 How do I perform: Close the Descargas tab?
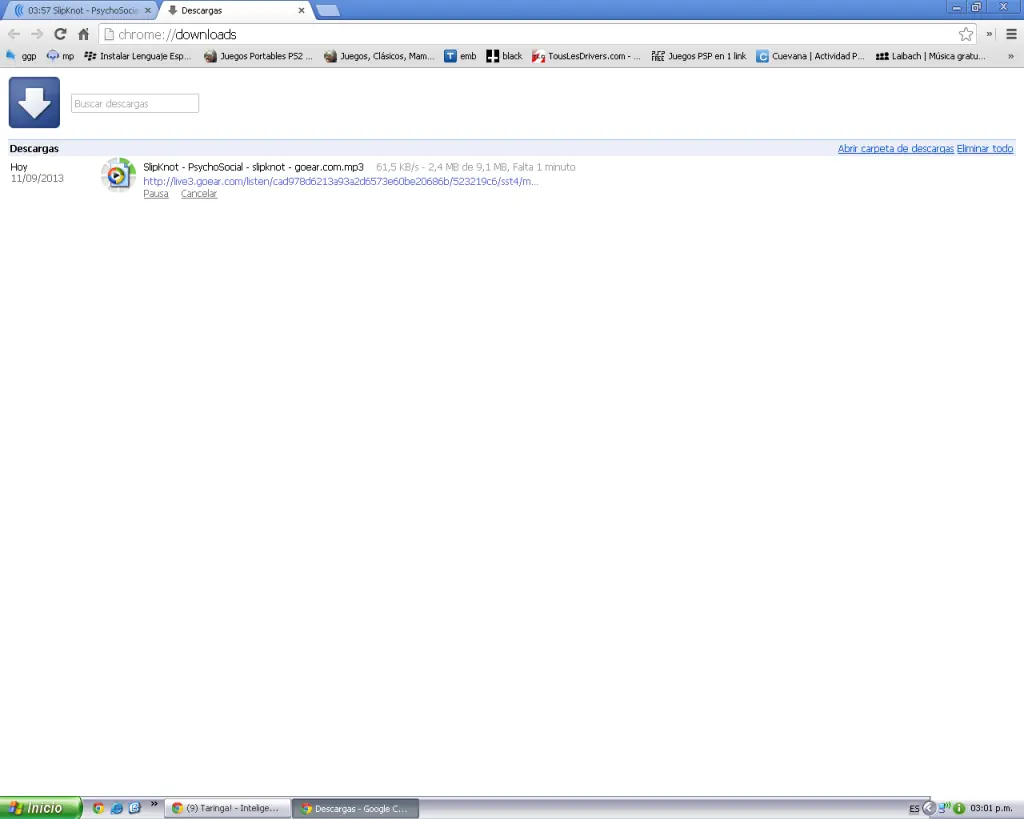pos(301,10)
